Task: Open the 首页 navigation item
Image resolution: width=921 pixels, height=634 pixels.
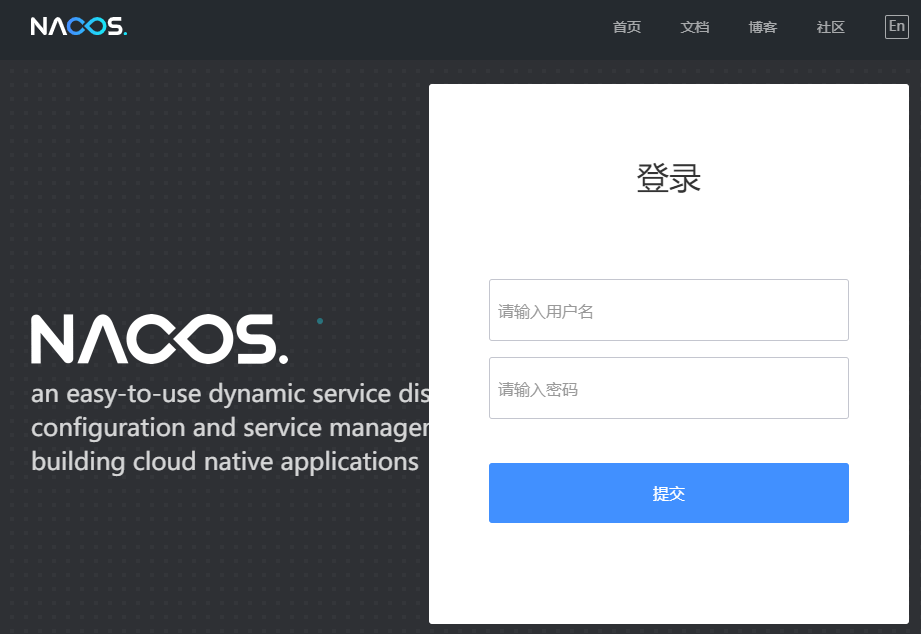Action: coord(627,27)
